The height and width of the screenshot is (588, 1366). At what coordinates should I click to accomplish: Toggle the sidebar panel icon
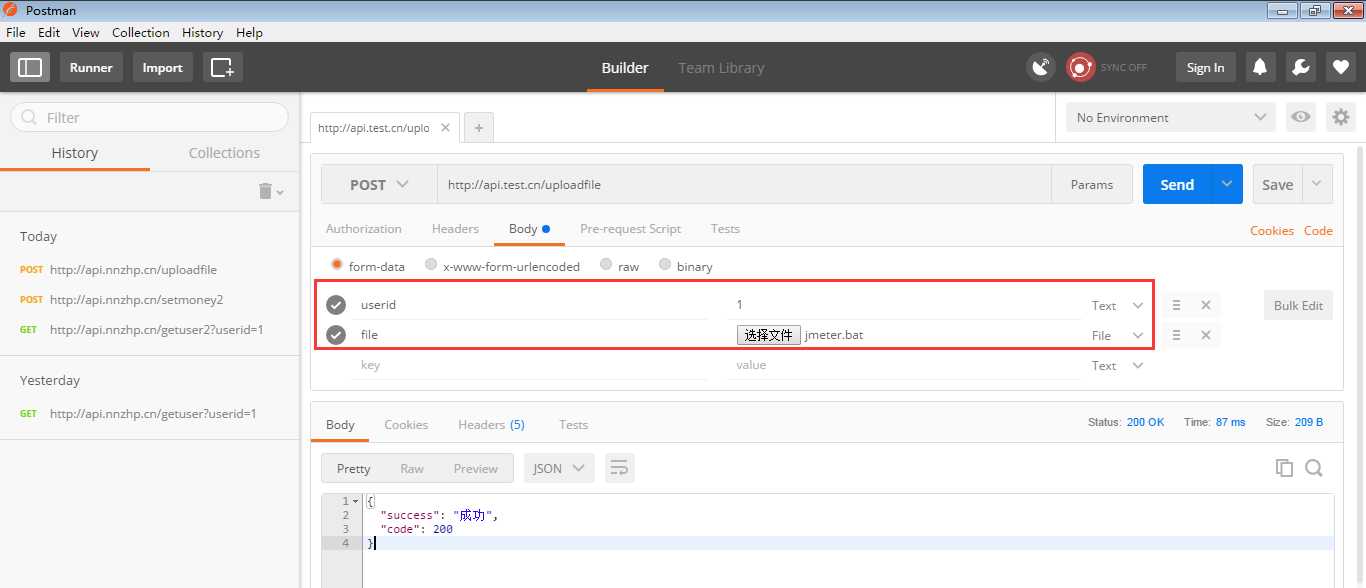[x=30, y=67]
